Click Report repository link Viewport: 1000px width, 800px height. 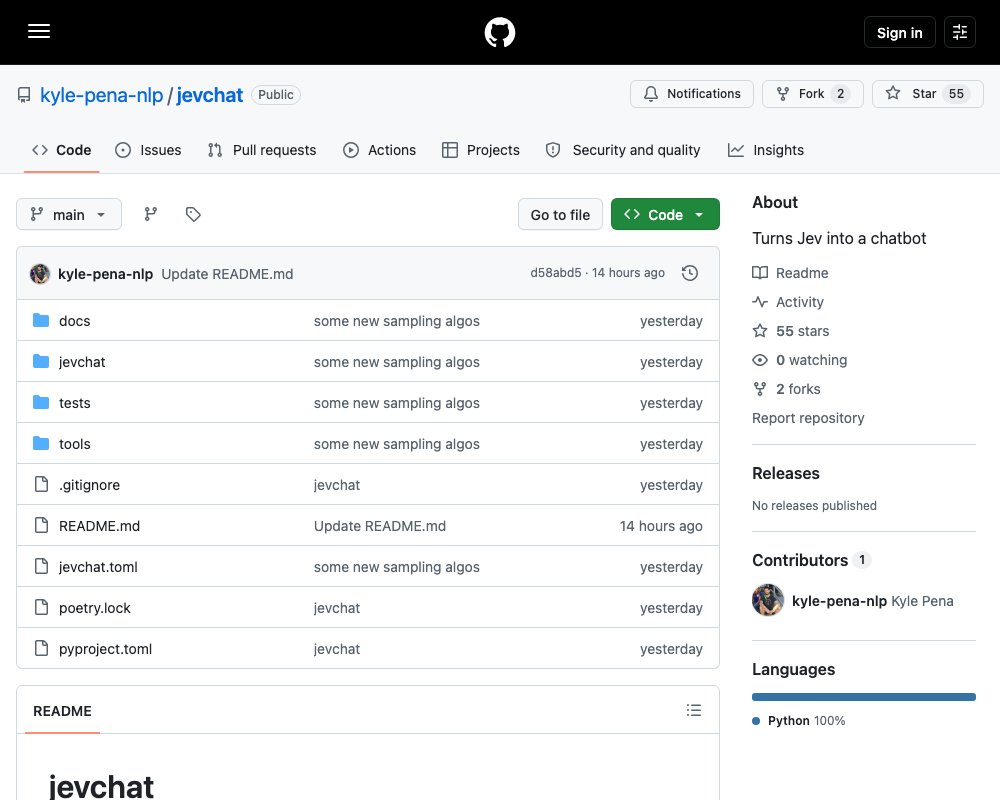tap(808, 418)
